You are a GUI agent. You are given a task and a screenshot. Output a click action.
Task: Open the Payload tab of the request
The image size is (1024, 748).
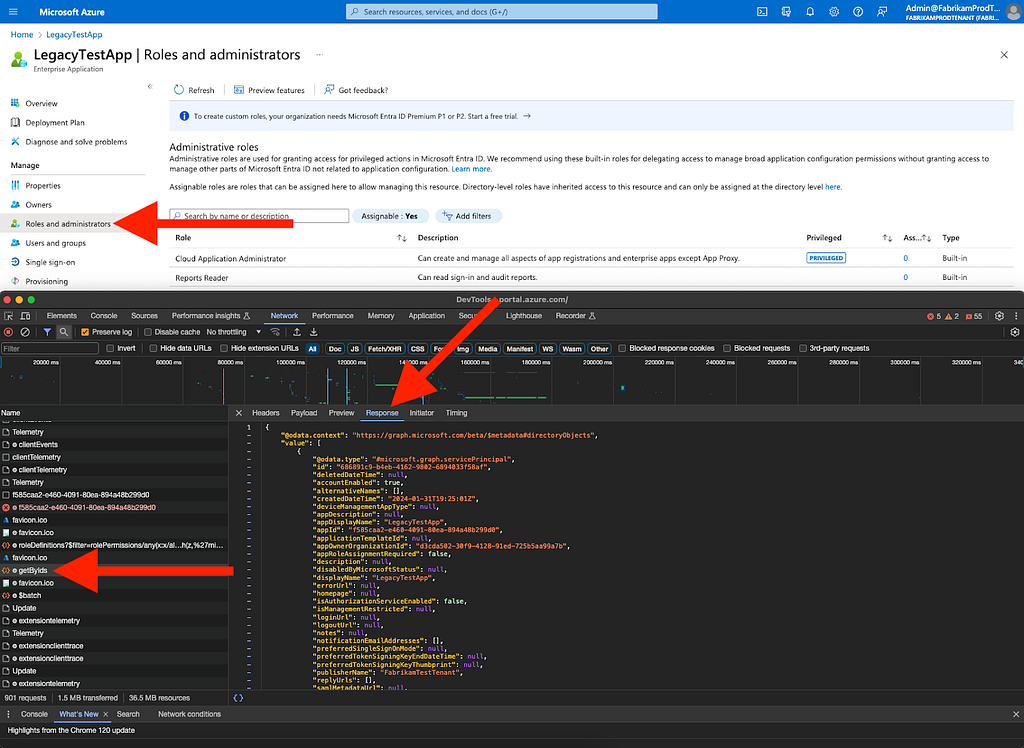(304, 413)
